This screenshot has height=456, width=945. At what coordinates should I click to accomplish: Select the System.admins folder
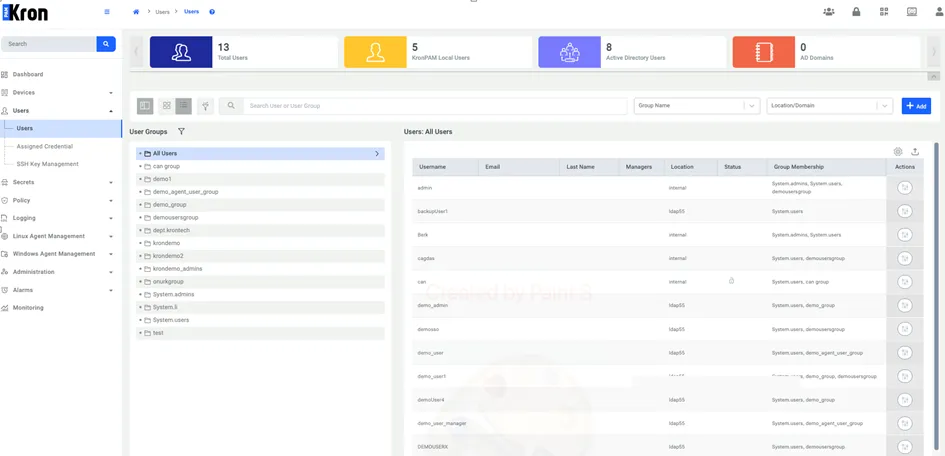point(260,295)
